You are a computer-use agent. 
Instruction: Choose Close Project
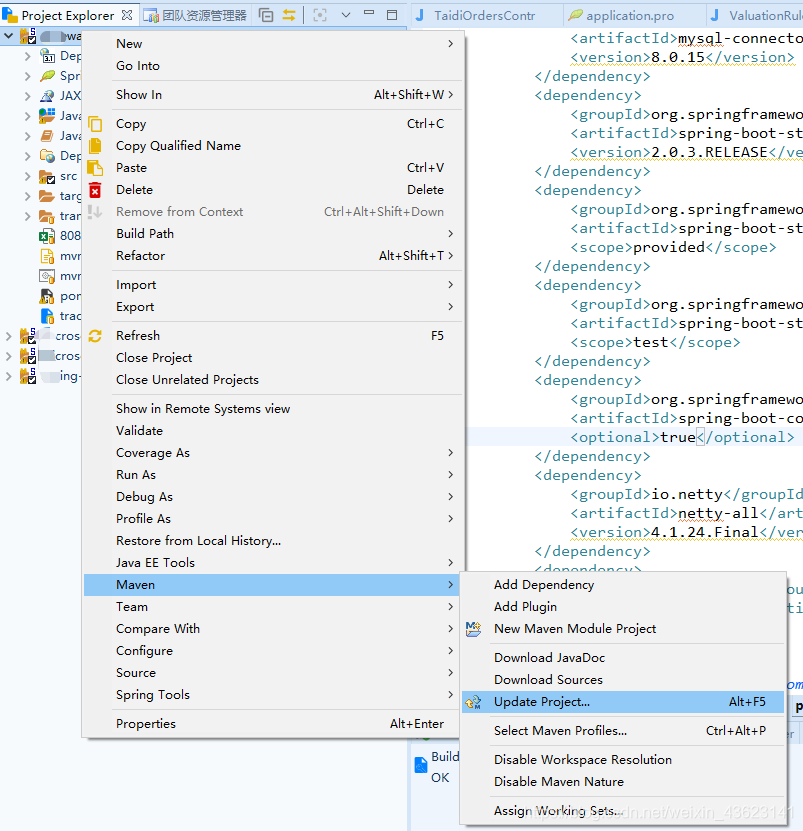[x=273, y=358]
